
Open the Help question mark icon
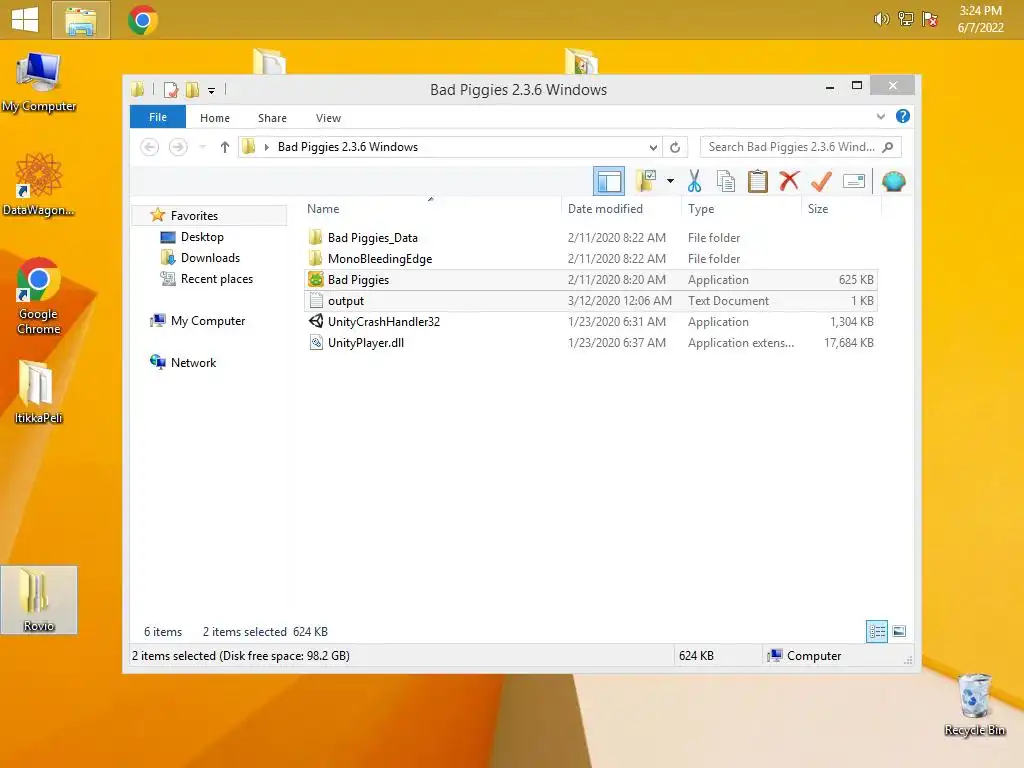pyautogui.click(x=903, y=116)
